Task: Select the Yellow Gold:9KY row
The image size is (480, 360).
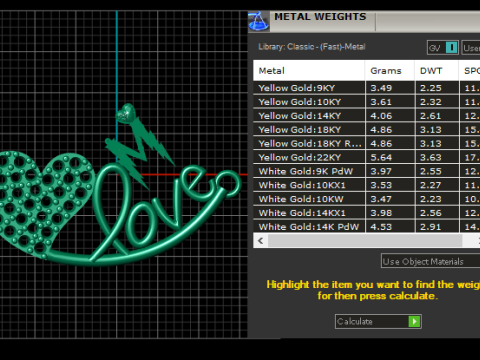Action: coord(366,88)
